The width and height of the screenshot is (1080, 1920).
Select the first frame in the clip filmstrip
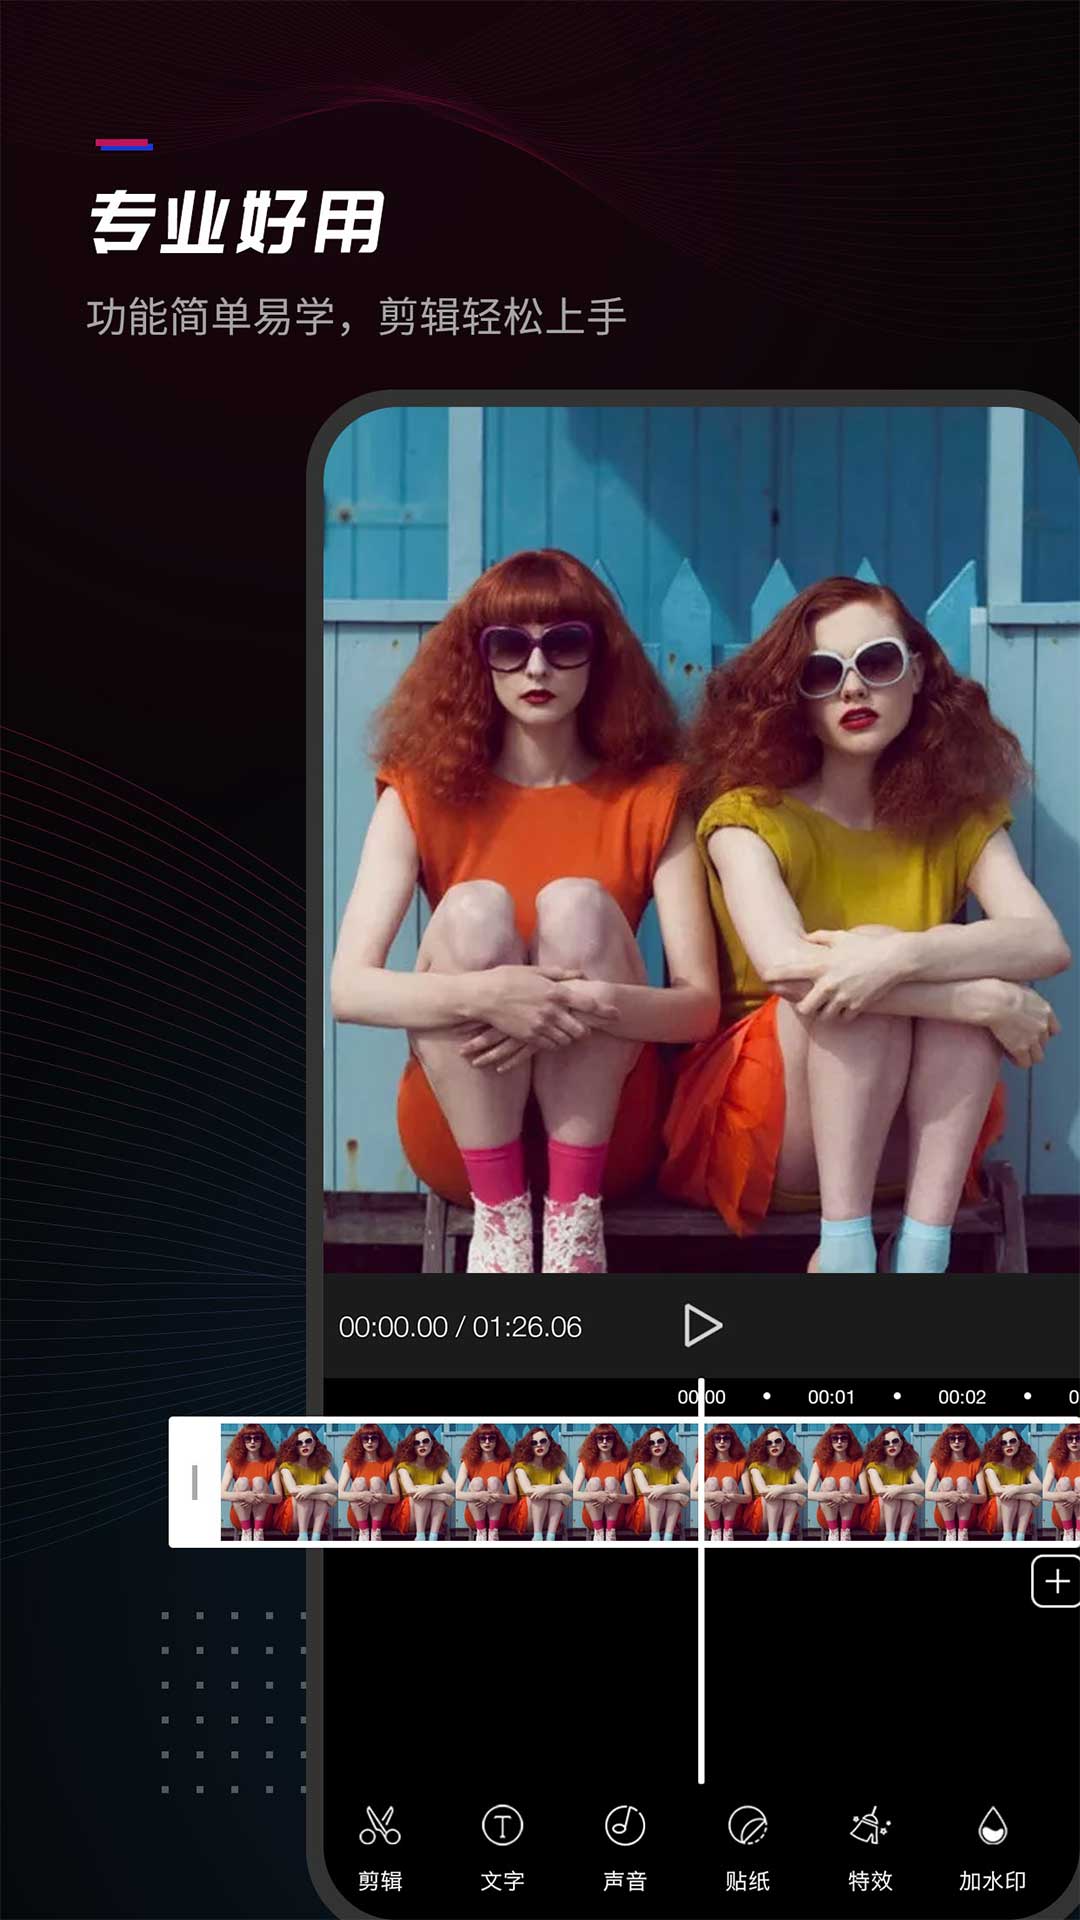(x=278, y=1482)
